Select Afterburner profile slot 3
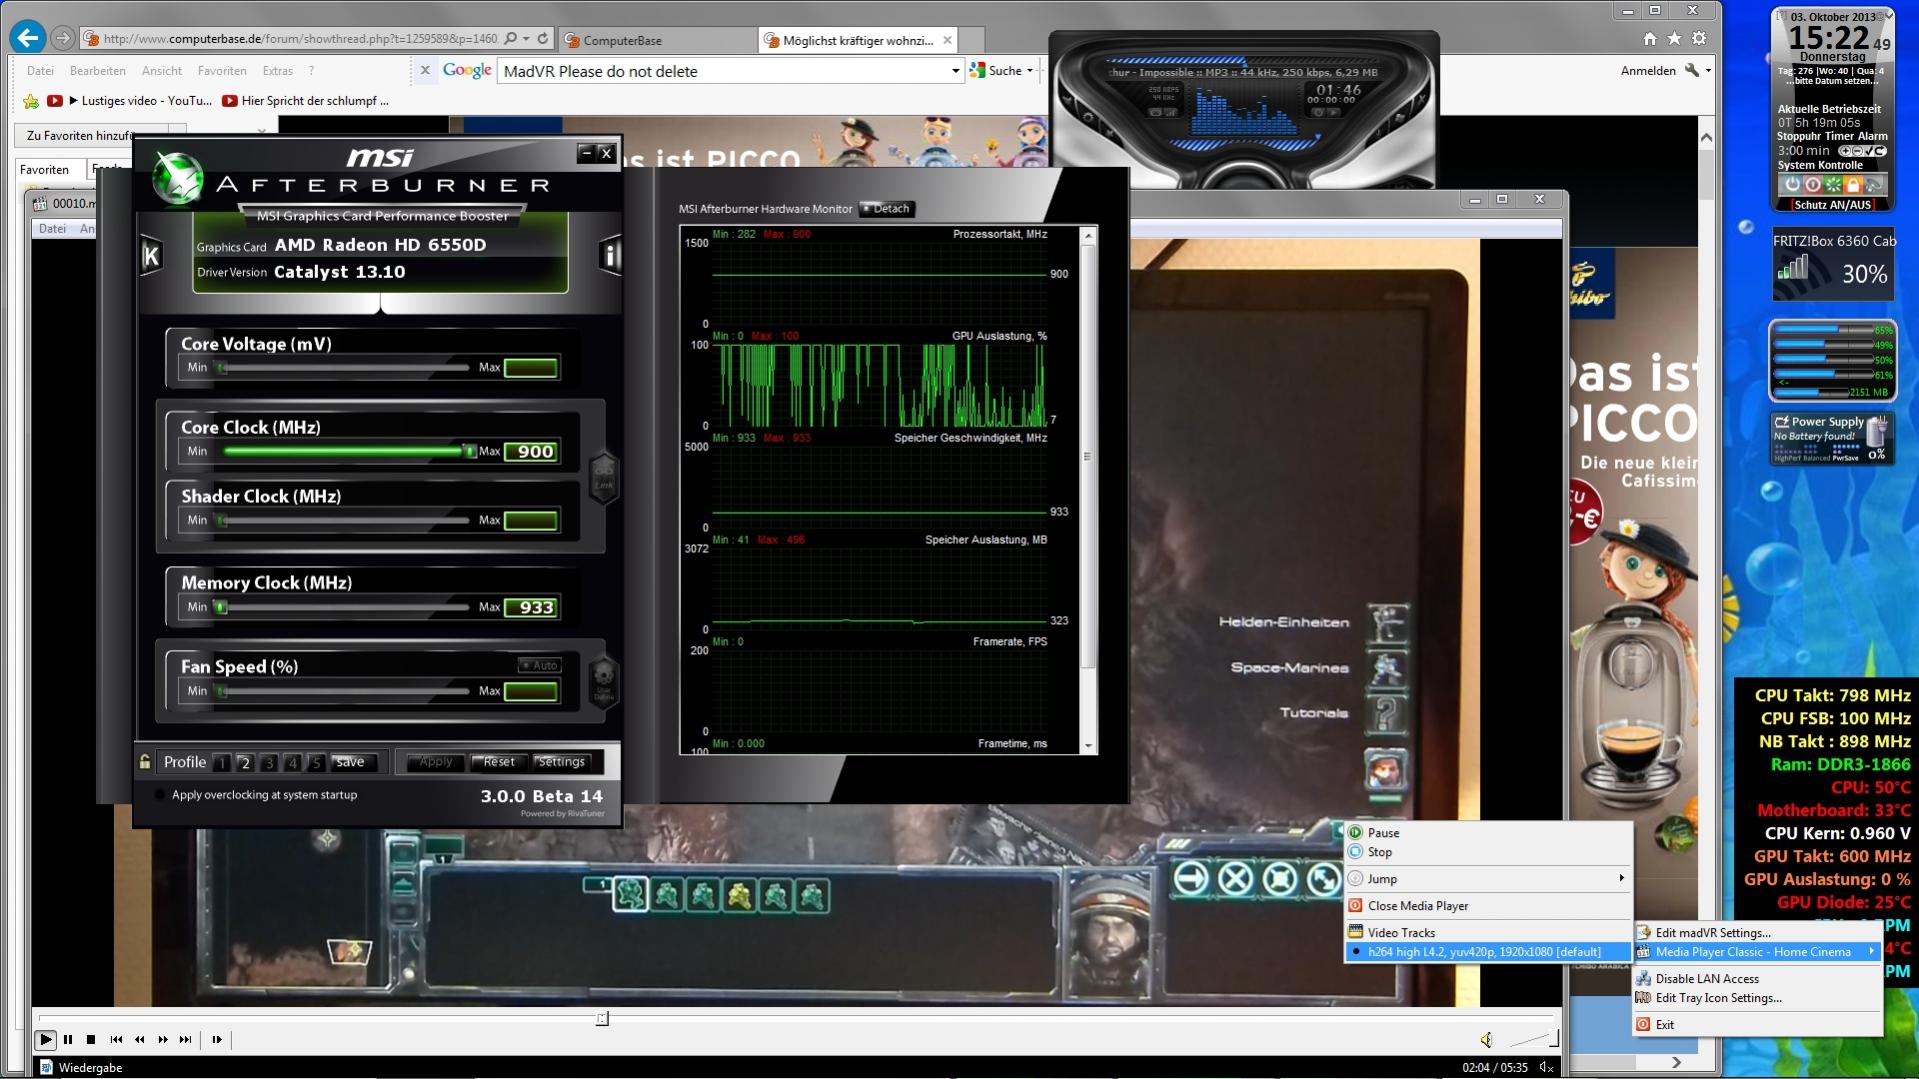1919x1079 pixels. tap(268, 763)
